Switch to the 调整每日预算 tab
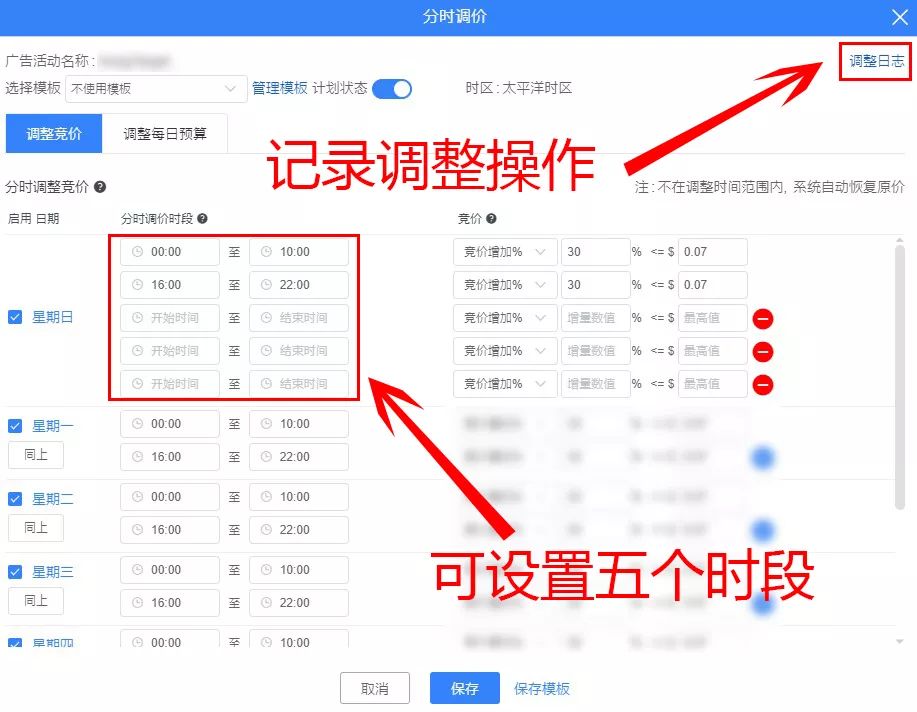This screenshot has height=712, width=917. click(166, 132)
